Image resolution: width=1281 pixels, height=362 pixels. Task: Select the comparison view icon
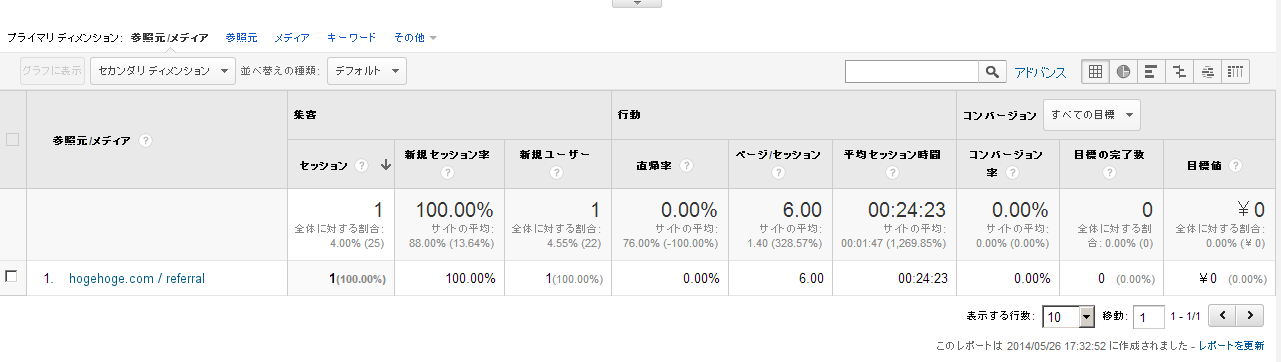1181,71
